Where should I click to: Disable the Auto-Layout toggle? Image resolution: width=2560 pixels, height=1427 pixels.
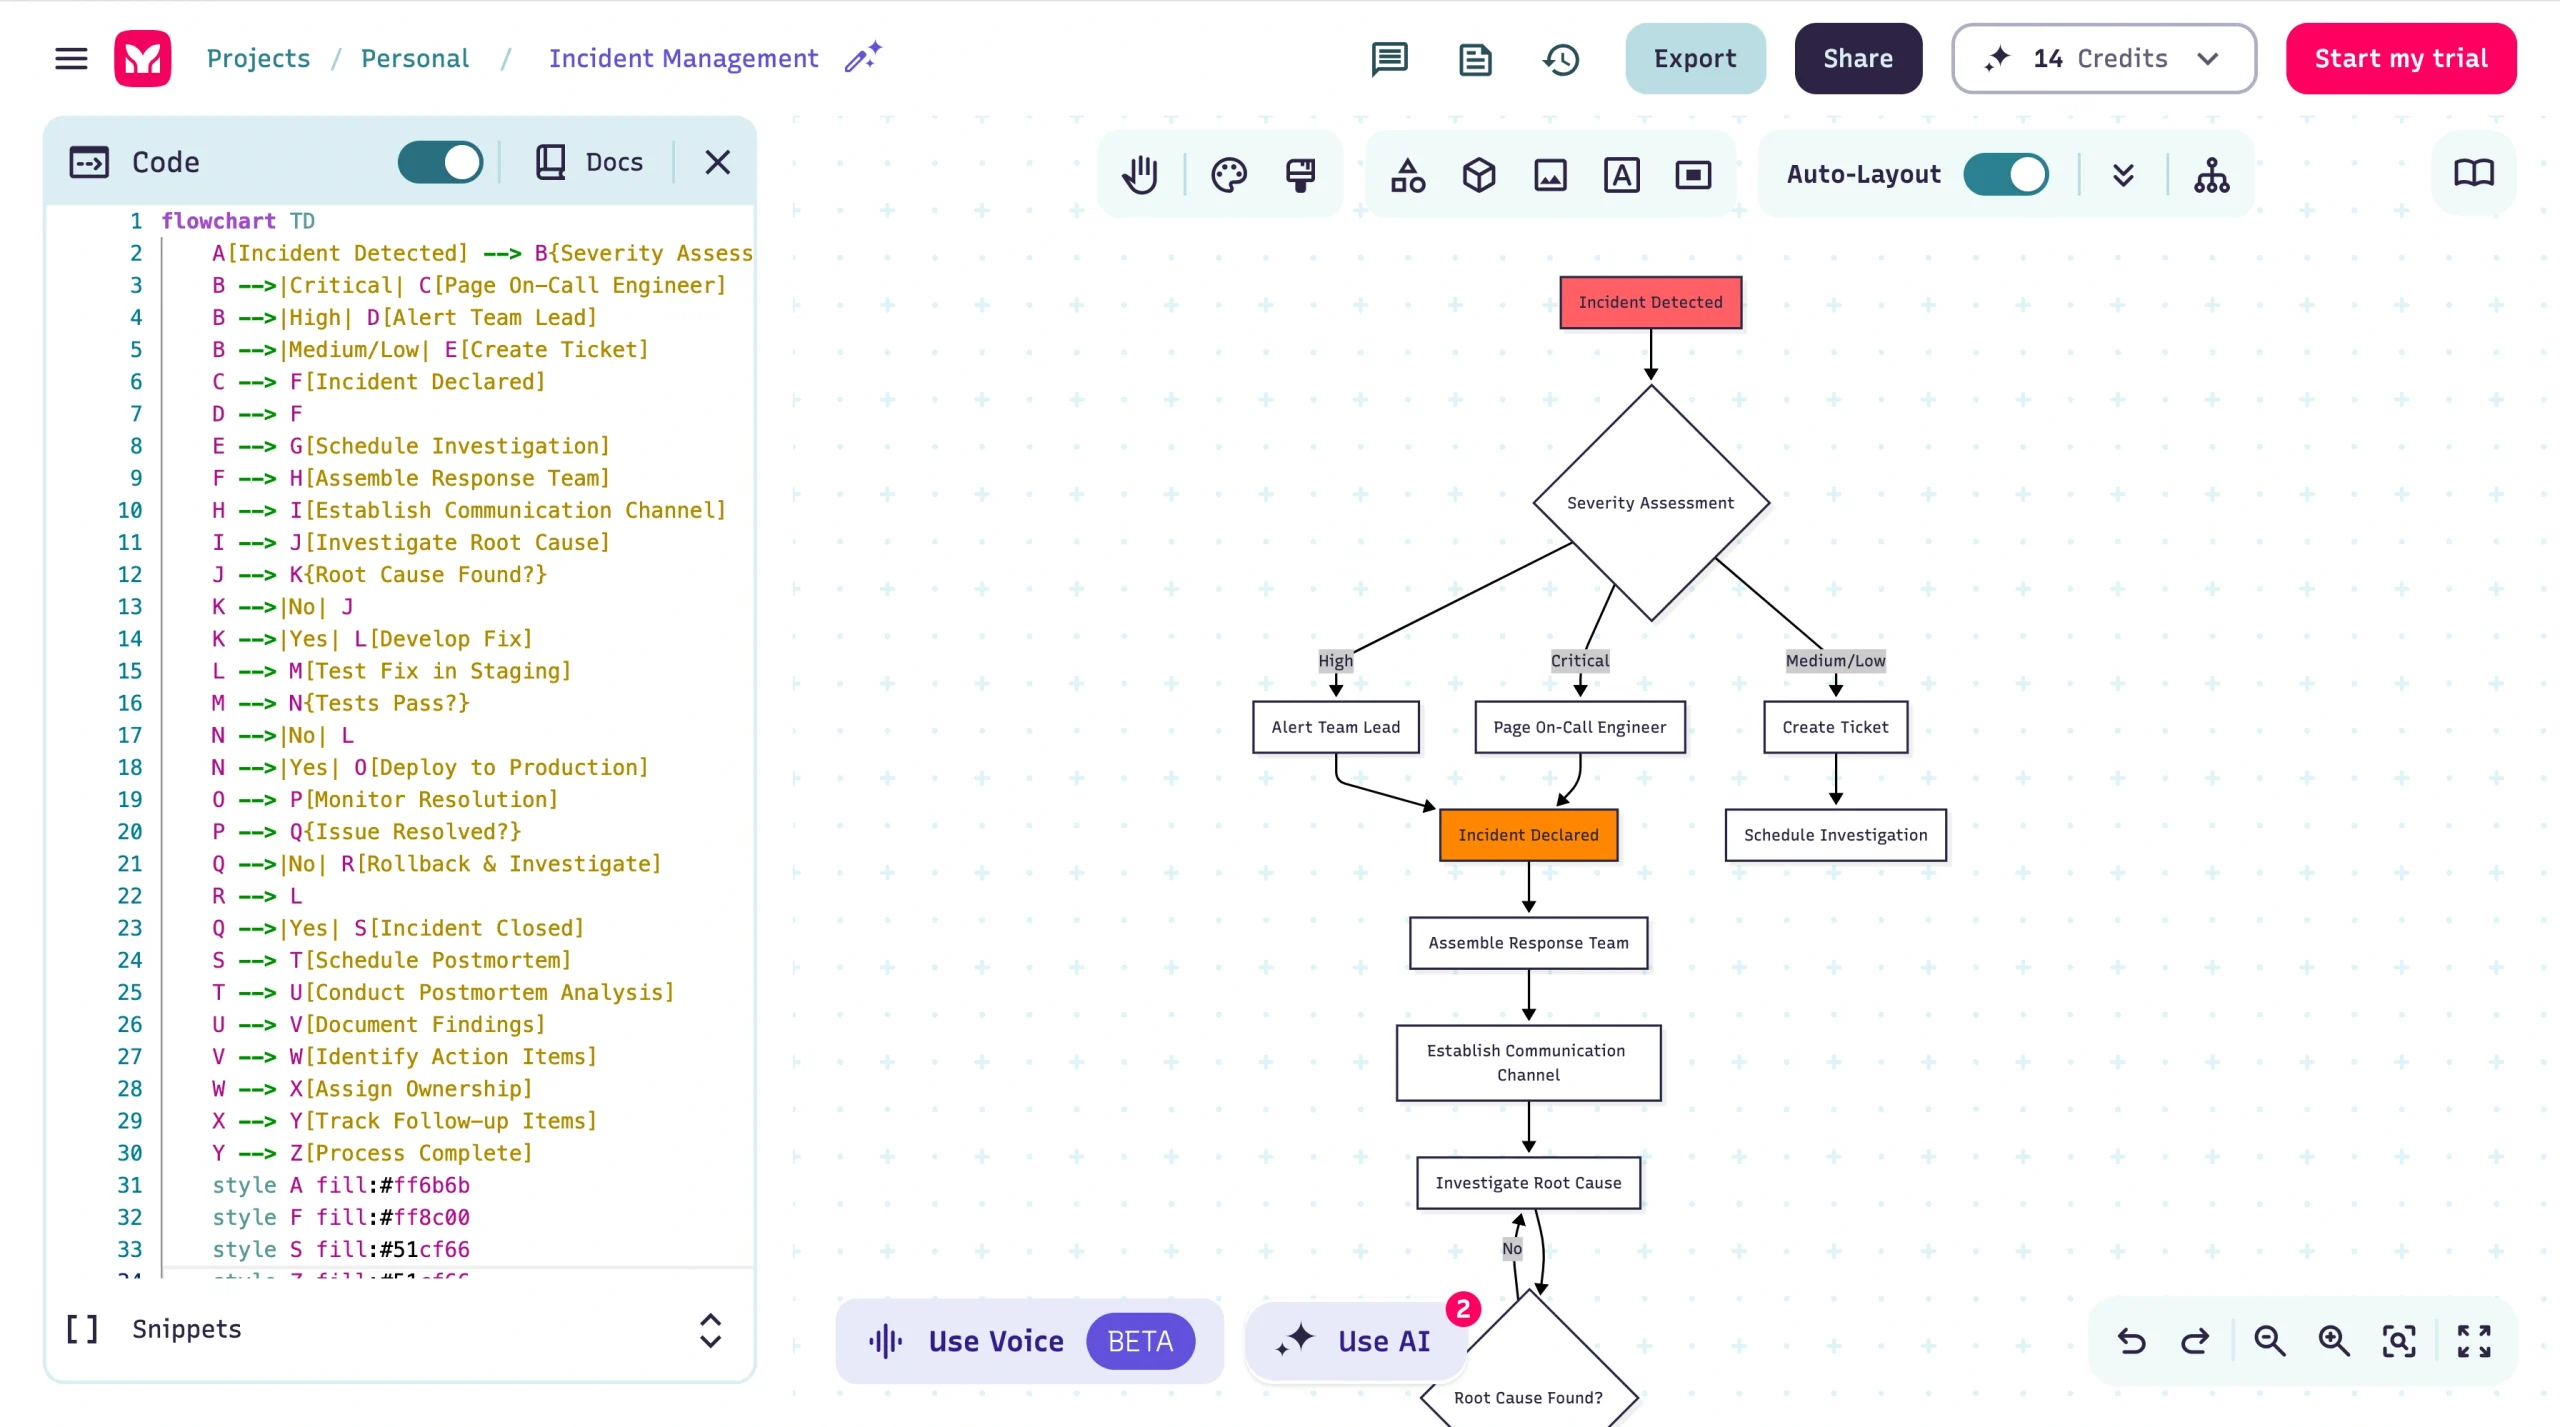(2007, 174)
